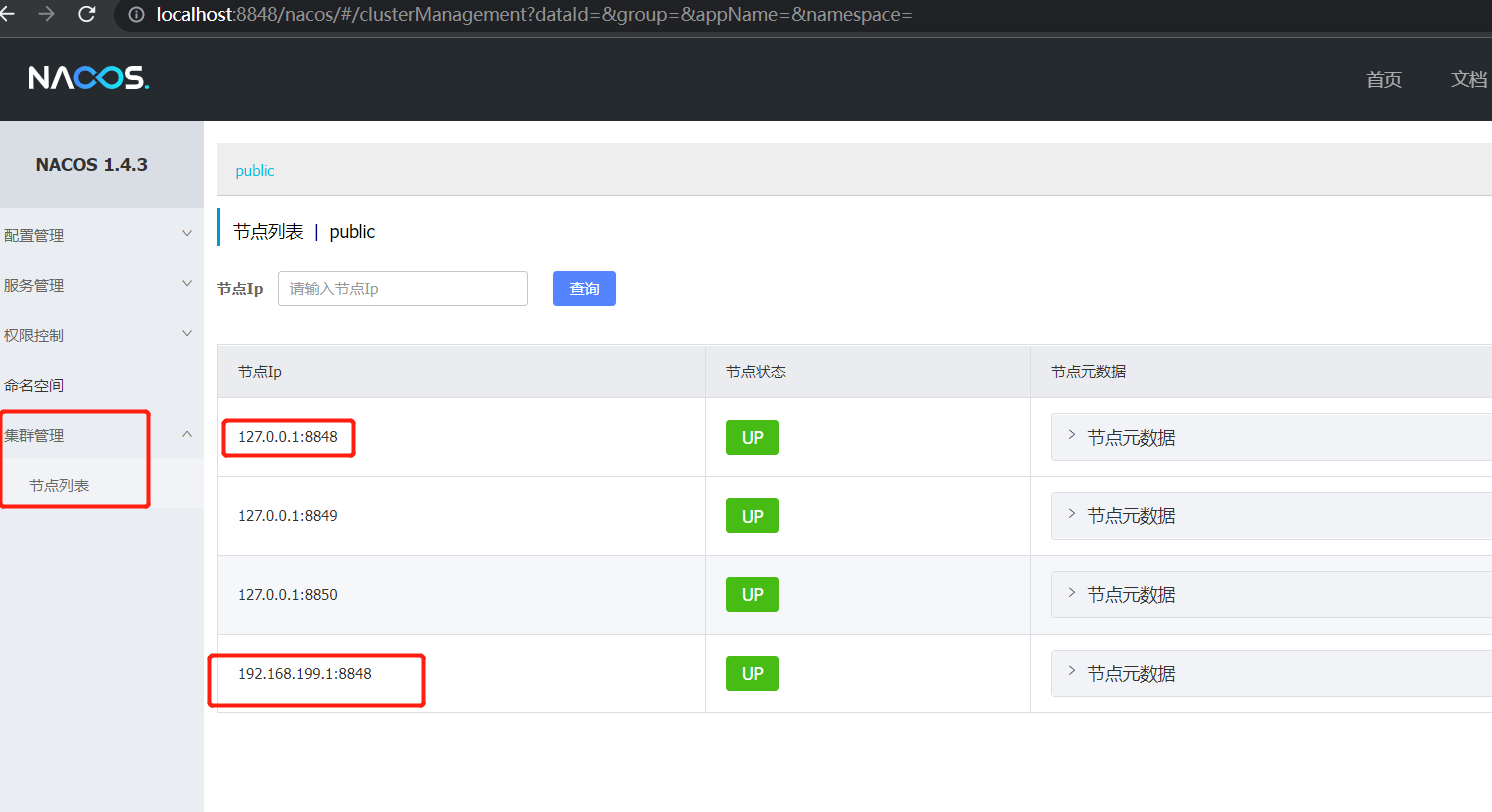Expand 节点元数据 for 127.0.0.1:8849

pyautogui.click(x=1271, y=515)
